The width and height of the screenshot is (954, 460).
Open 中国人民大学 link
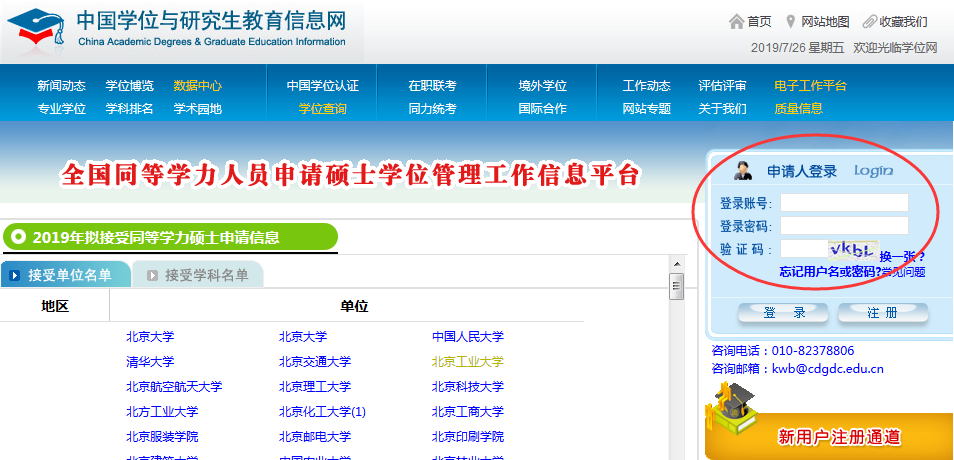(x=468, y=336)
